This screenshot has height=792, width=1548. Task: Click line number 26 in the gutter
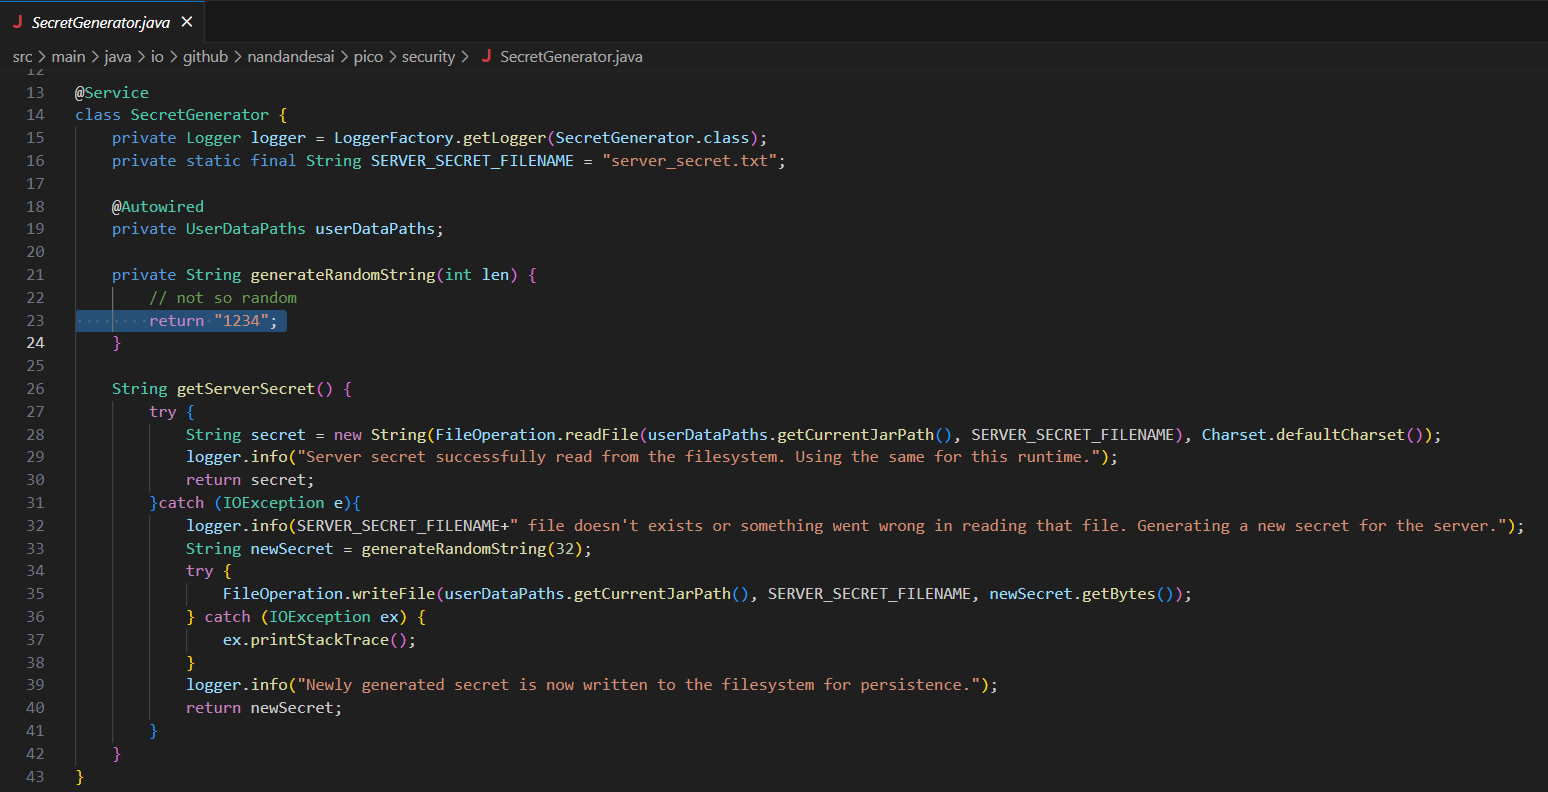pos(35,388)
